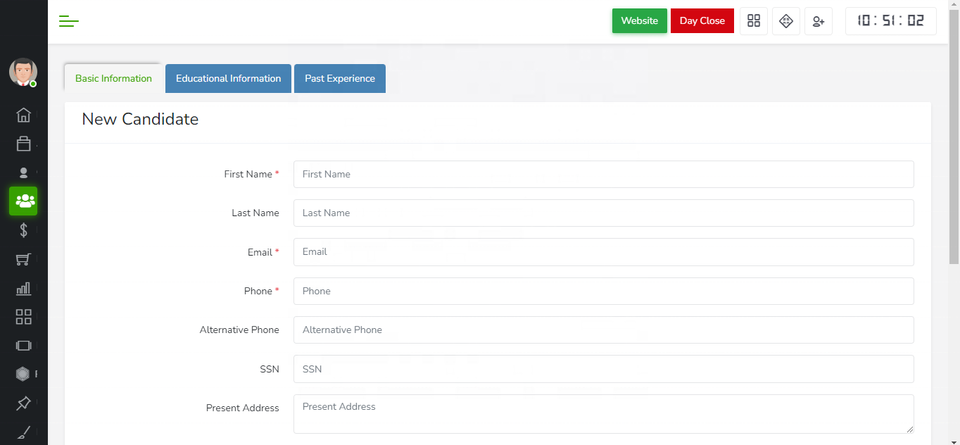Open the shopping cart icon in sidebar
The height and width of the screenshot is (445, 960).
(x=23, y=260)
